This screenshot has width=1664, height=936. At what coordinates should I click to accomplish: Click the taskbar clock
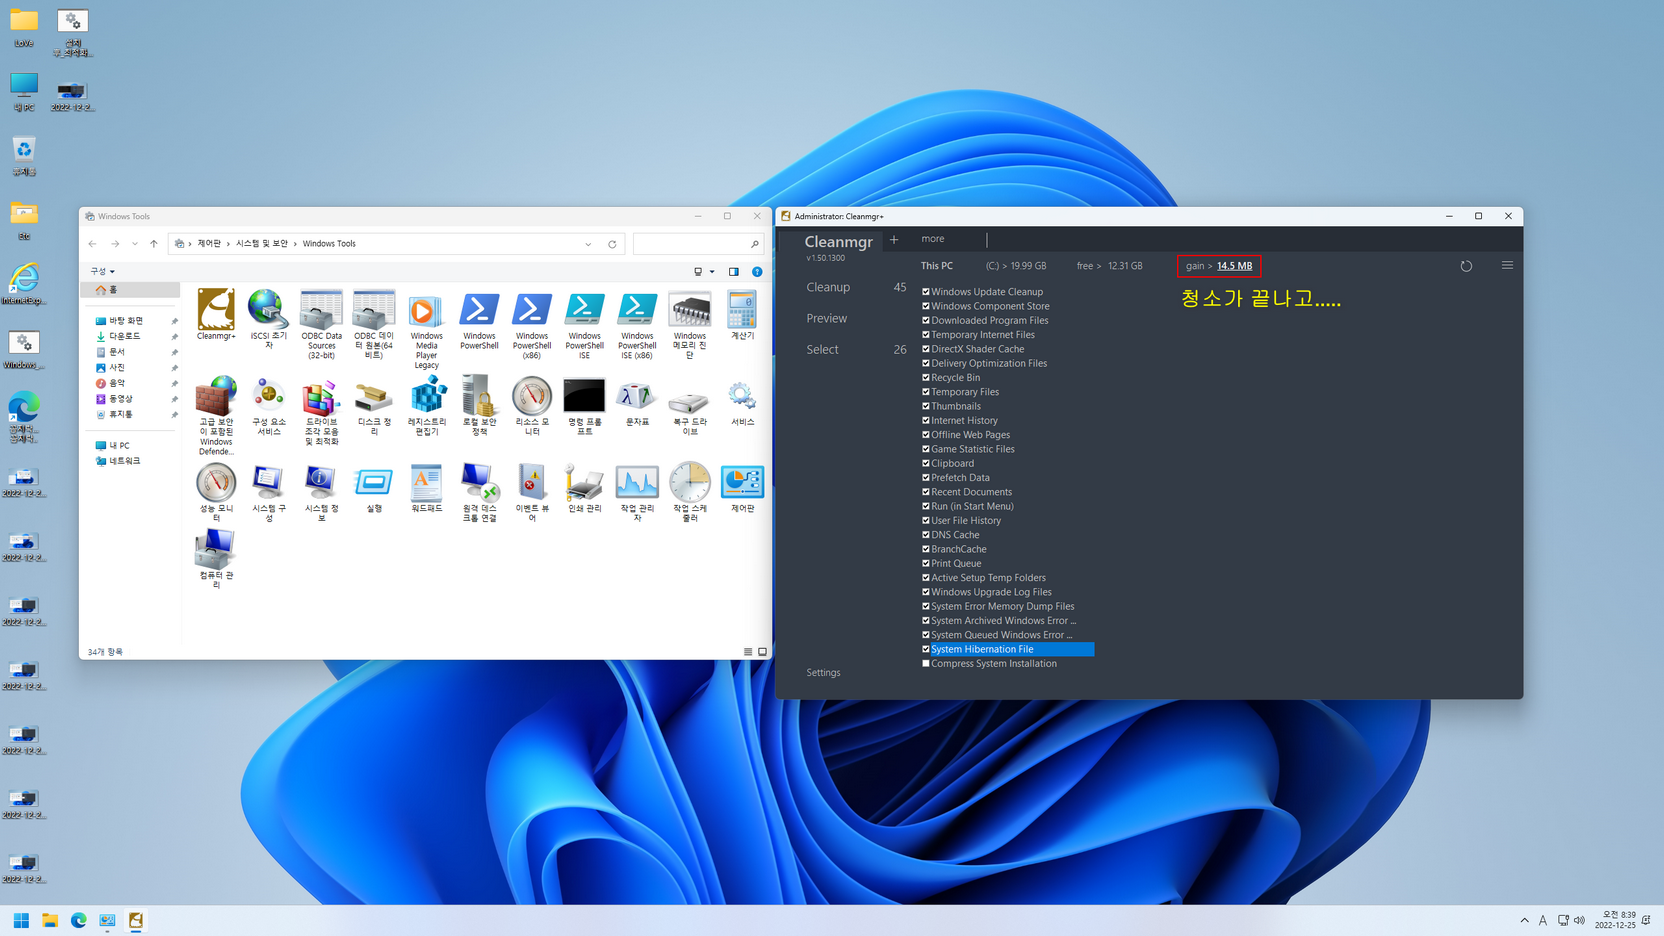tap(1616, 920)
